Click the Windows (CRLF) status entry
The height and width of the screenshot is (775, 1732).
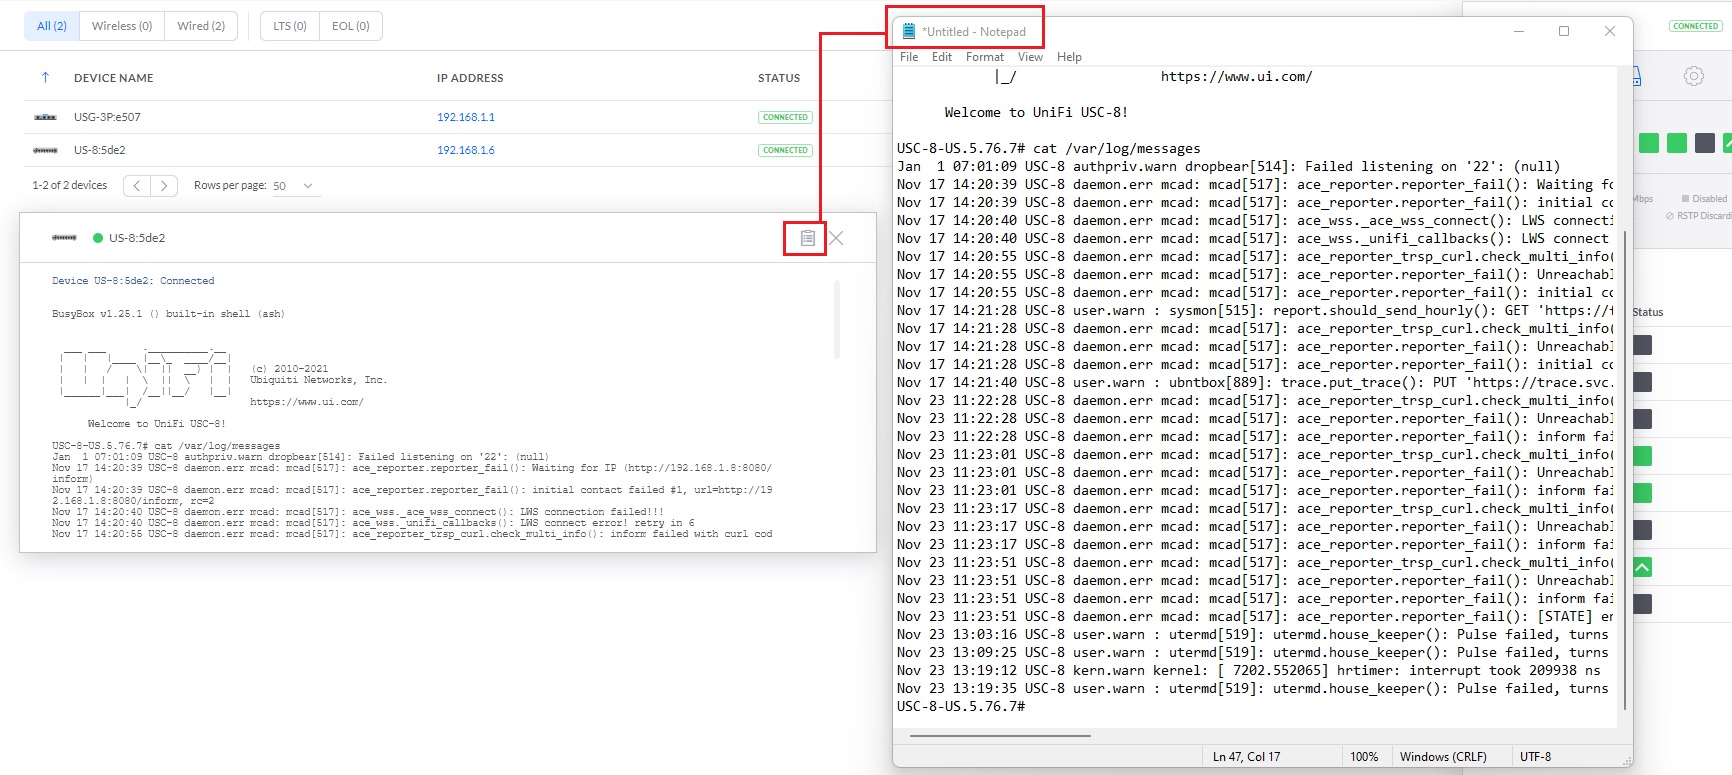(1443, 757)
